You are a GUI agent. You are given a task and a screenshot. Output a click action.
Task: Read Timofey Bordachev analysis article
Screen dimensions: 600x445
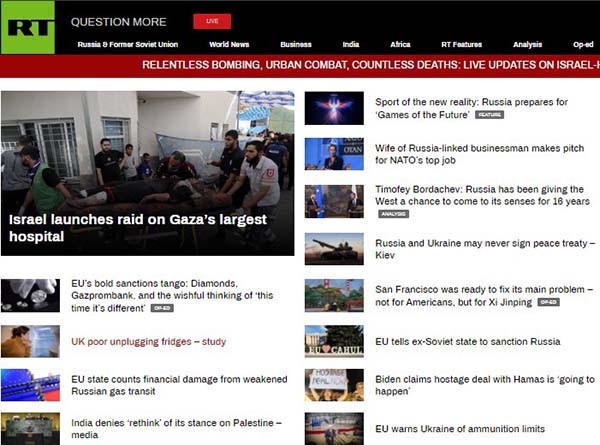[482, 195]
